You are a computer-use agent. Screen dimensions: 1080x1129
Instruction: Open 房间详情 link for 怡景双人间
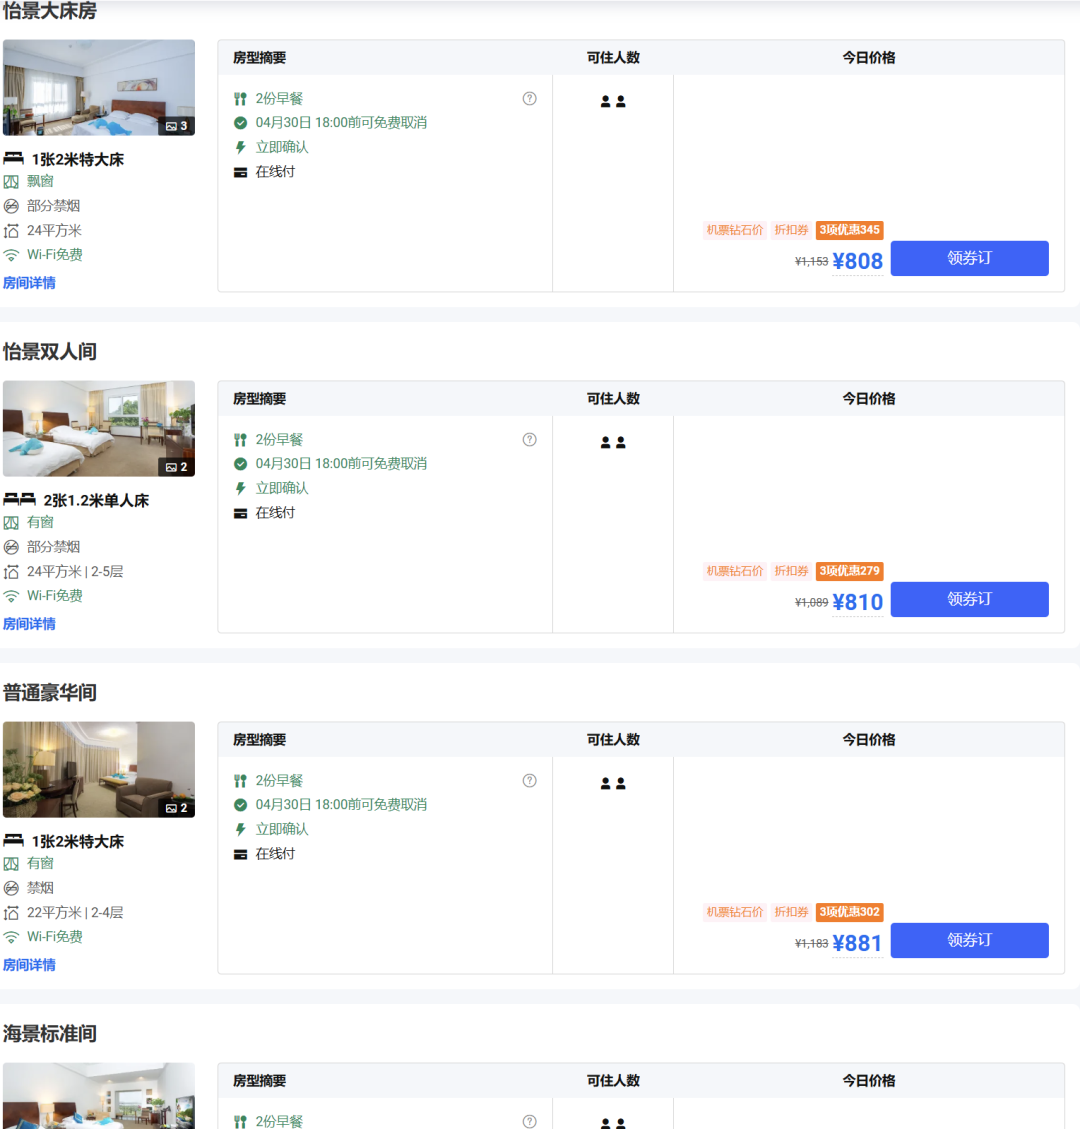(29, 624)
